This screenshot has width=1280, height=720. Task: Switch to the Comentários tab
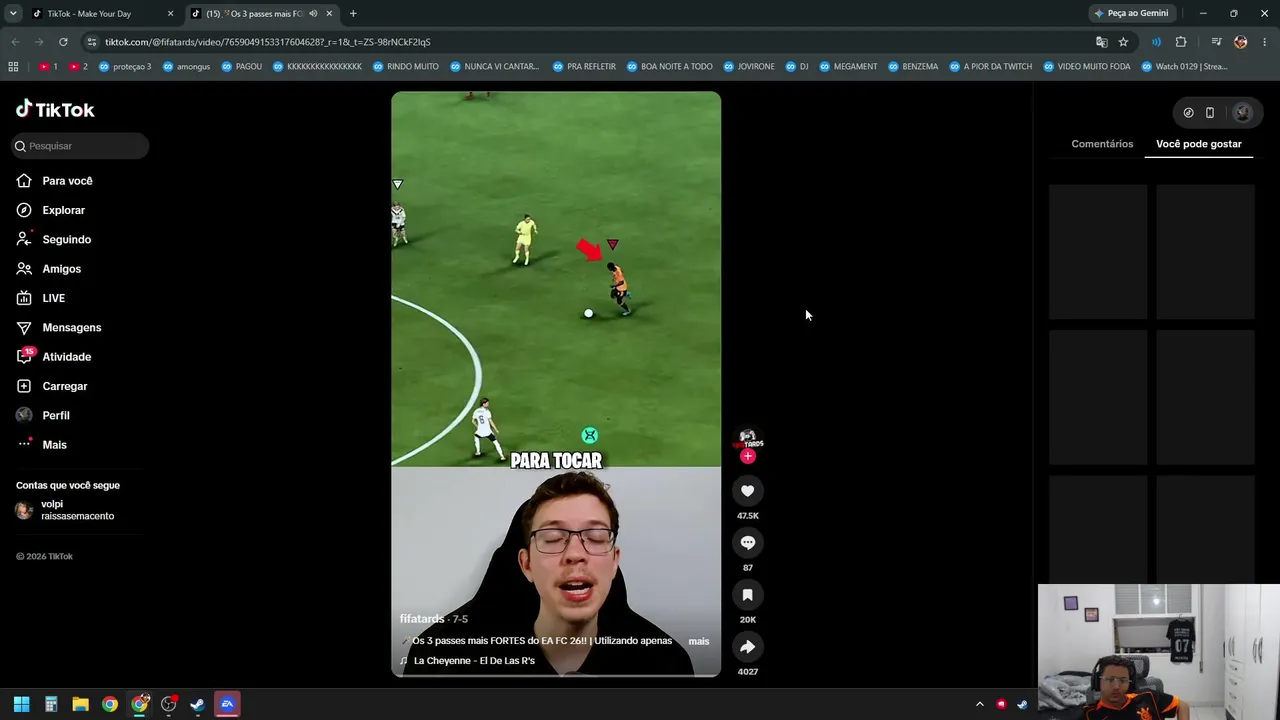(x=1102, y=144)
